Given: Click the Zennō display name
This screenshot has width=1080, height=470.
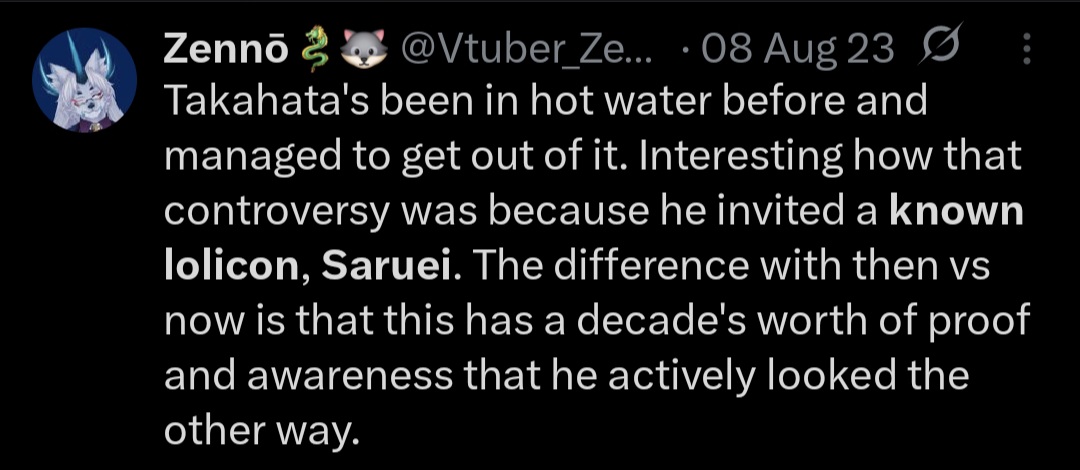Looking at the screenshot, I should click(226, 48).
